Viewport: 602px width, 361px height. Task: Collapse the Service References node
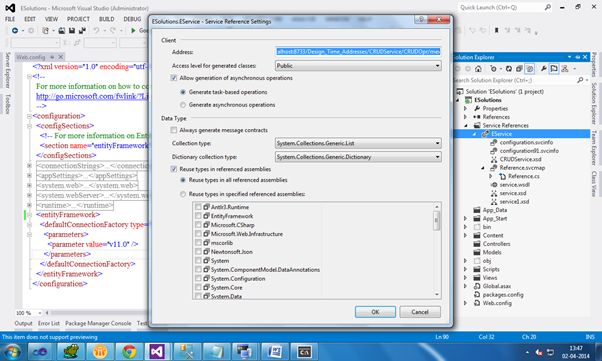coord(465,126)
